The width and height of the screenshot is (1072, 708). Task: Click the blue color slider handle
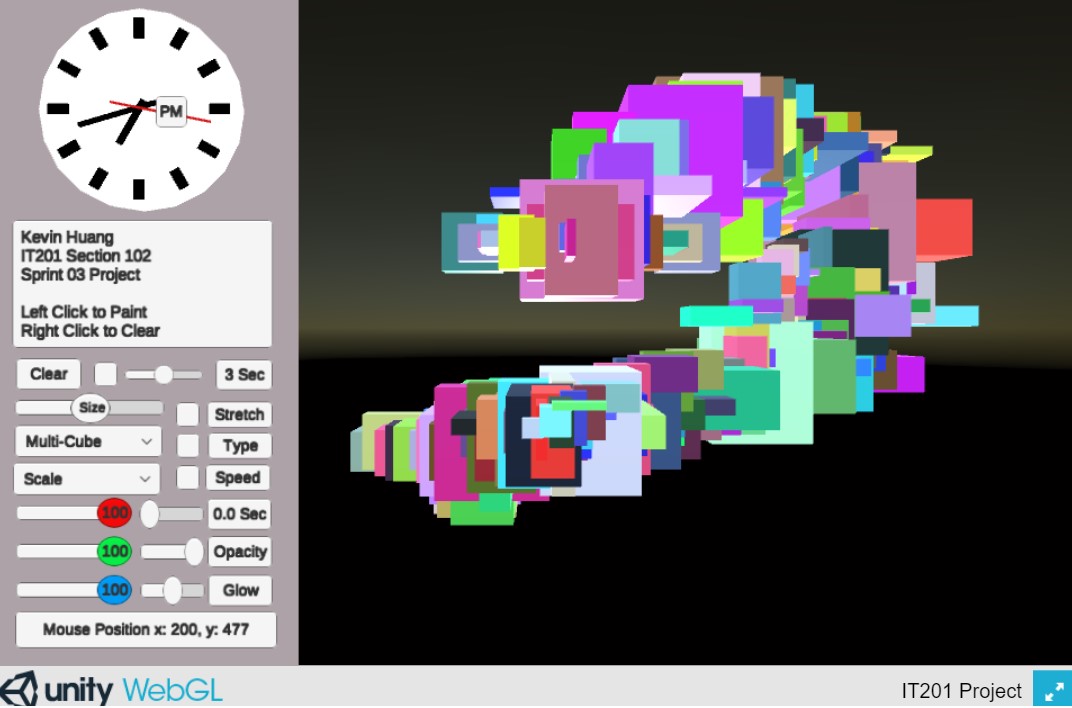(114, 590)
